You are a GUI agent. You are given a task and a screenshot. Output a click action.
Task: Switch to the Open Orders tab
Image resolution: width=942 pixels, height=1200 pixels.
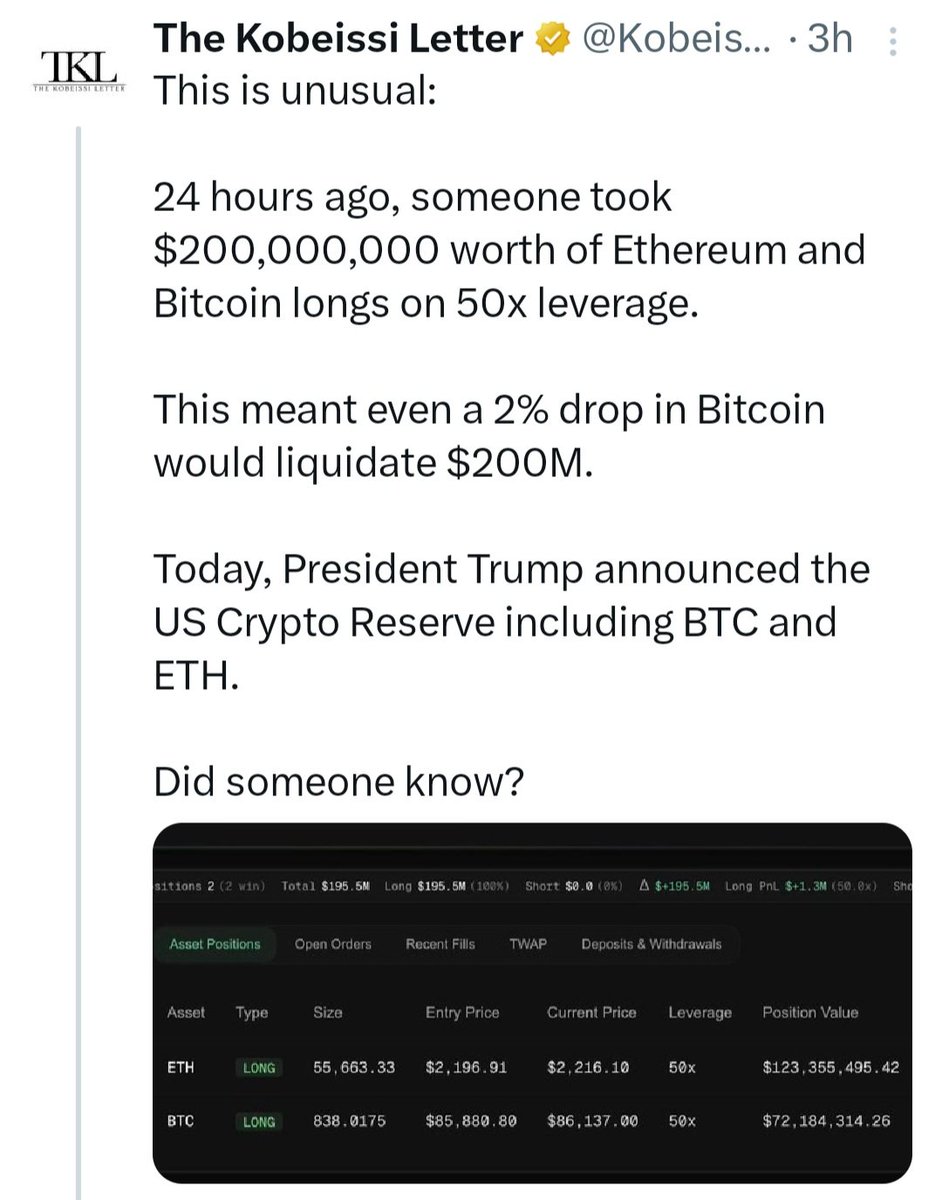[333, 944]
